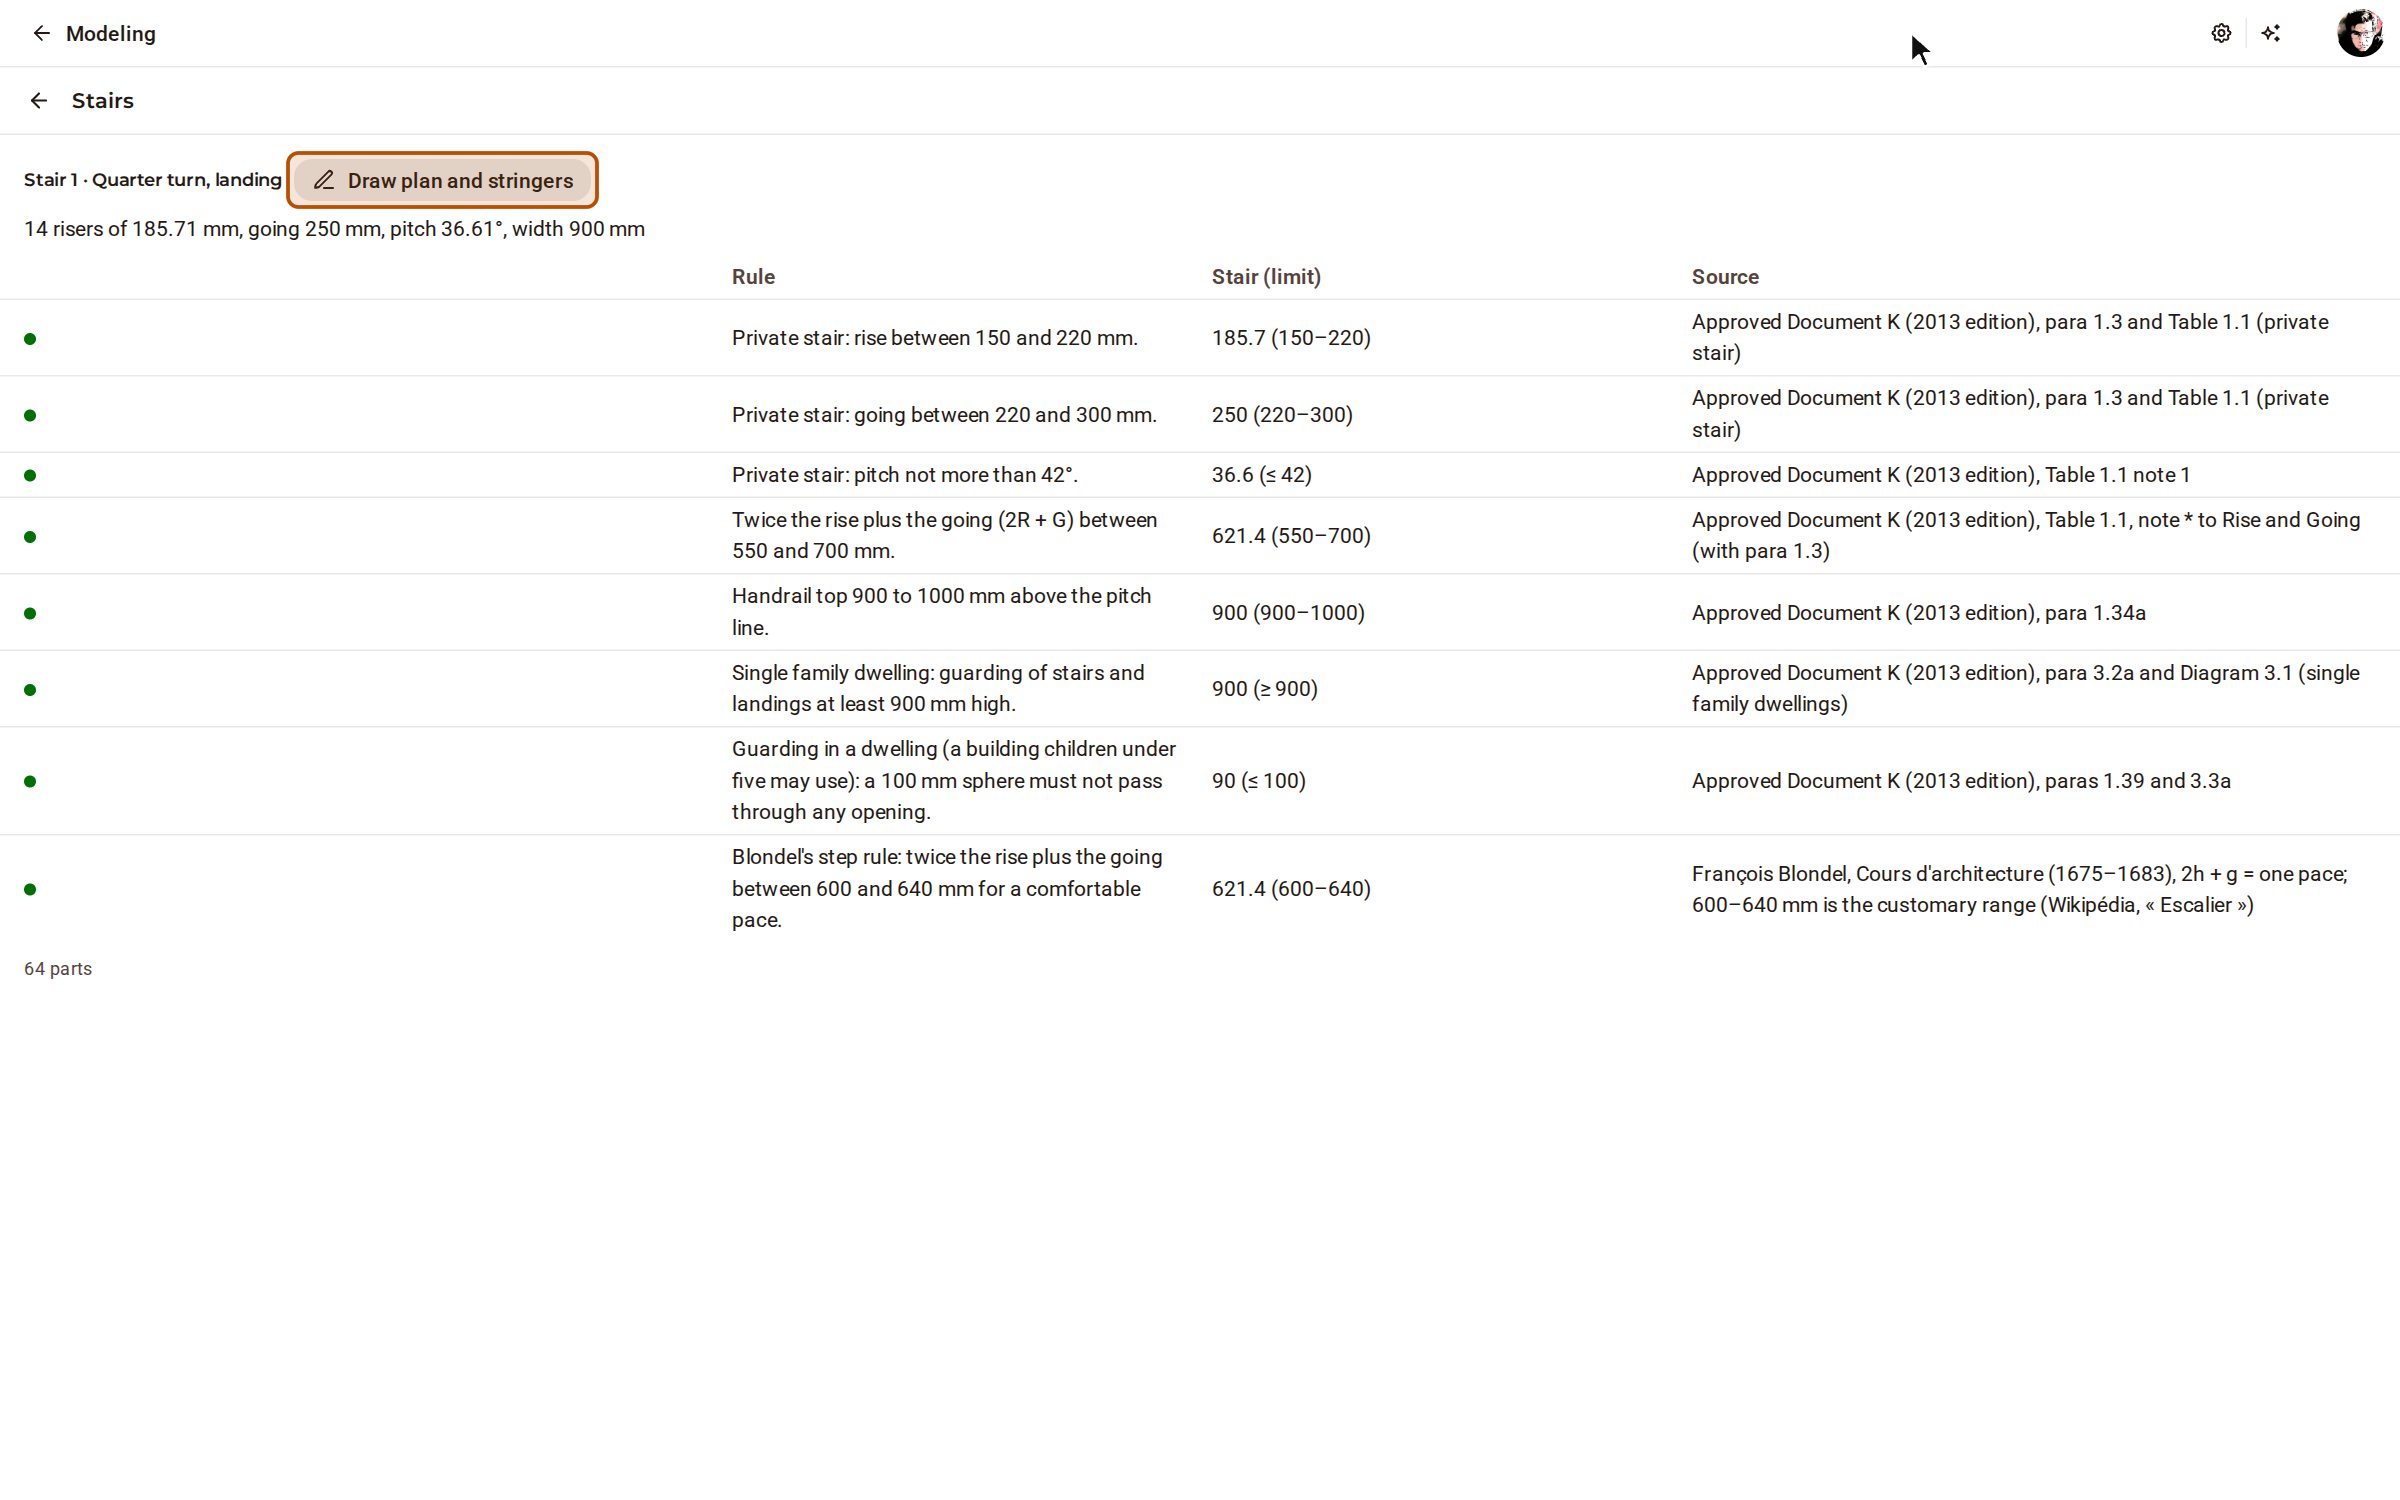Click the Rule column header

(753, 277)
